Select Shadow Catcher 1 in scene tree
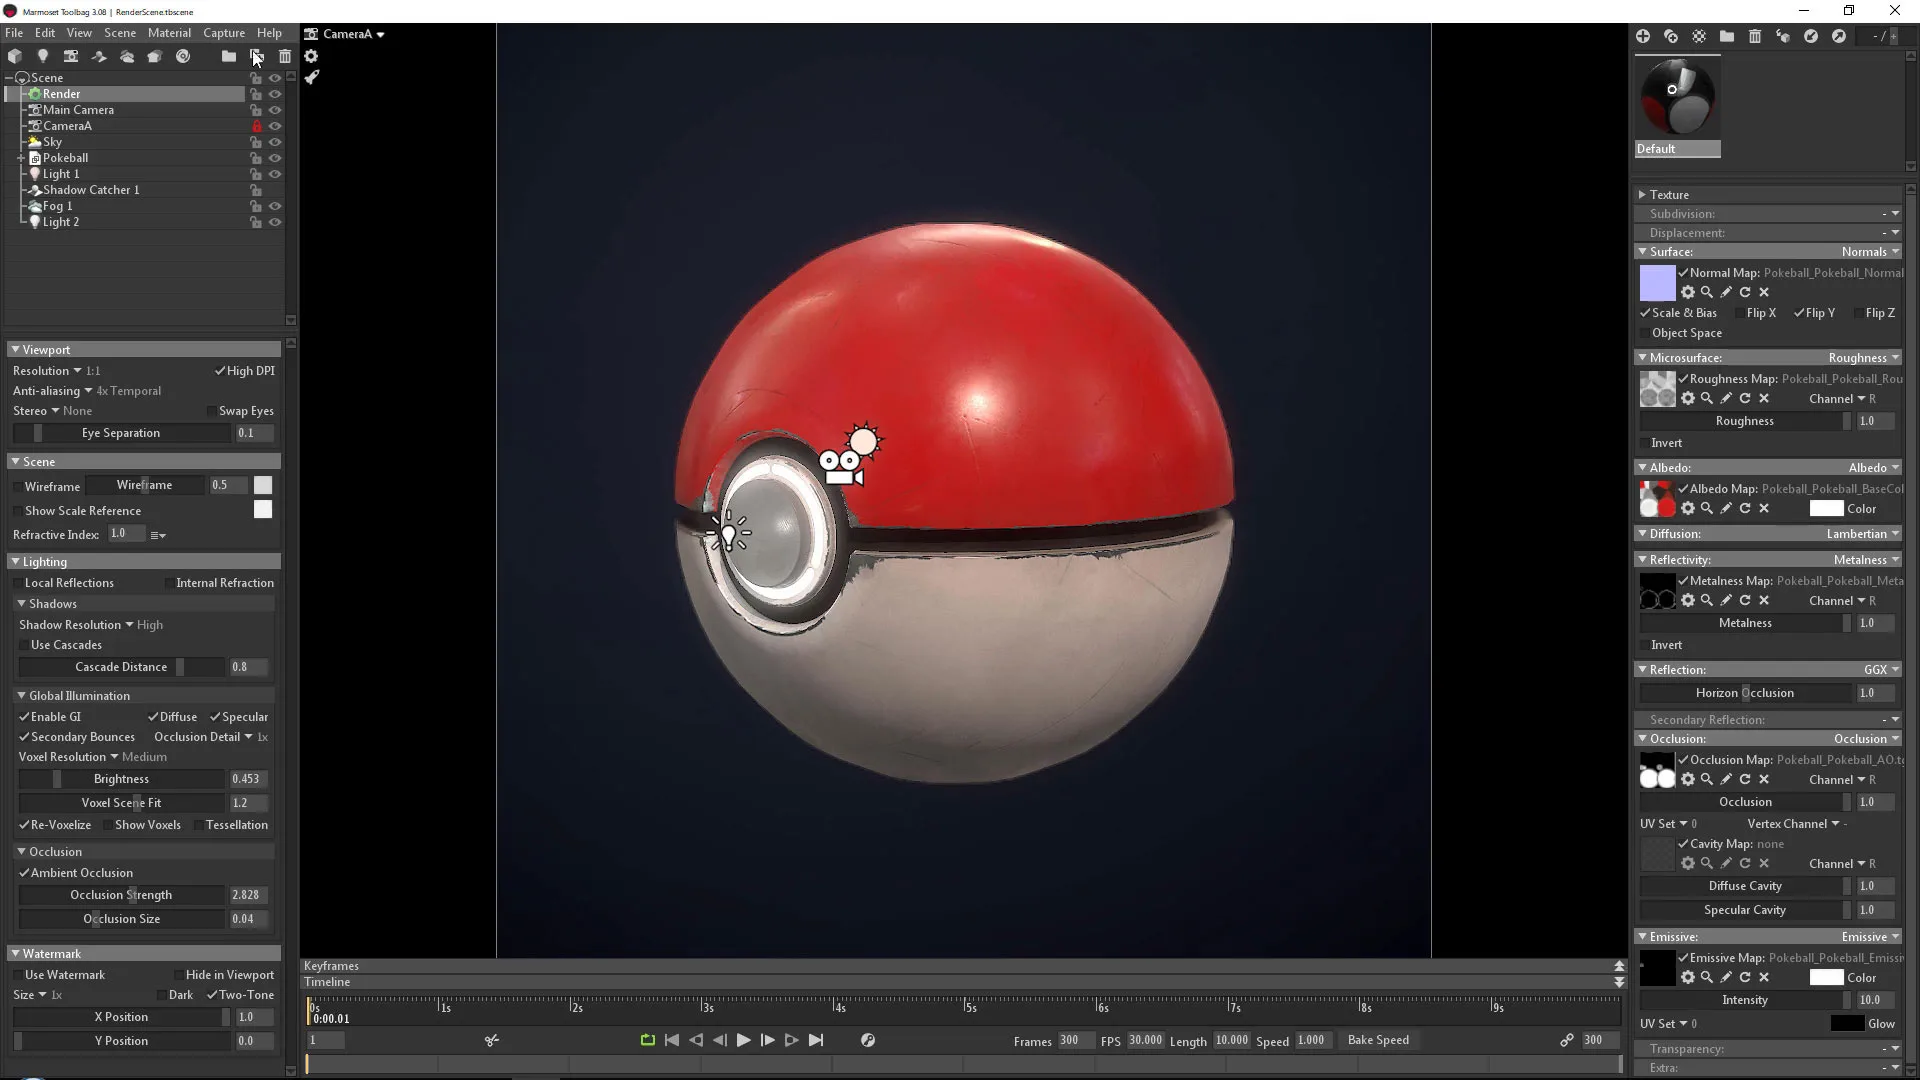Screen dimensions: 1920x1080 point(91,190)
